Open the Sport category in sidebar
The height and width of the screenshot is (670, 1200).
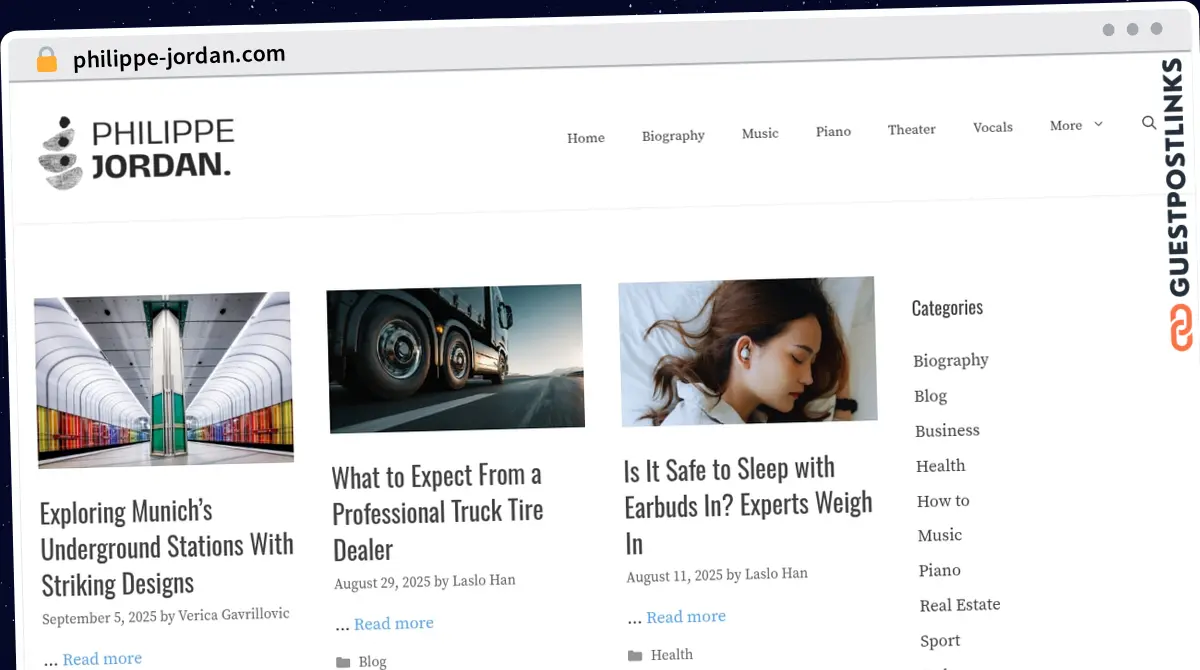(x=940, y=641)
